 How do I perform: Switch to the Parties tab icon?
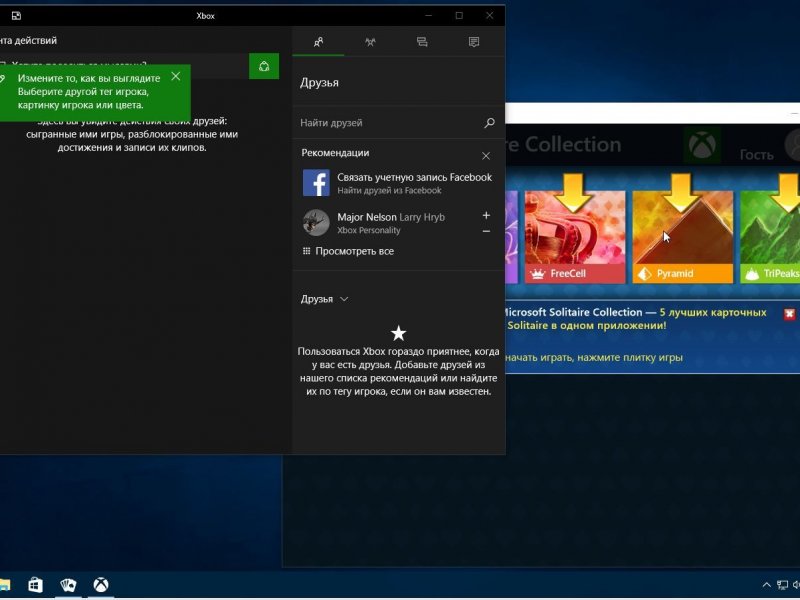point(370,42)
